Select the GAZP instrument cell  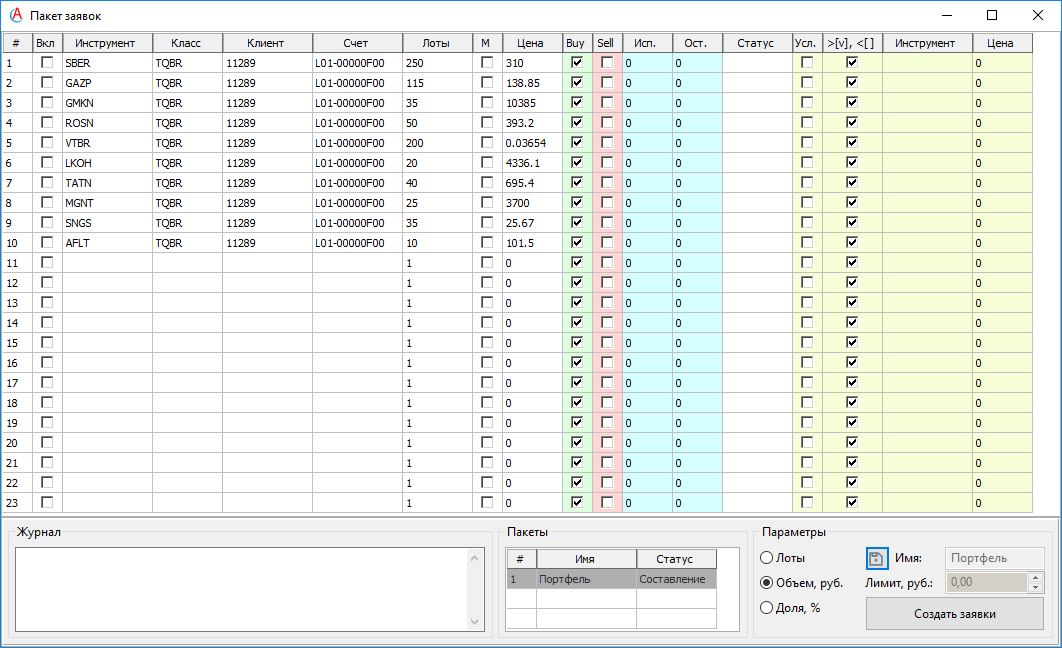107,83
